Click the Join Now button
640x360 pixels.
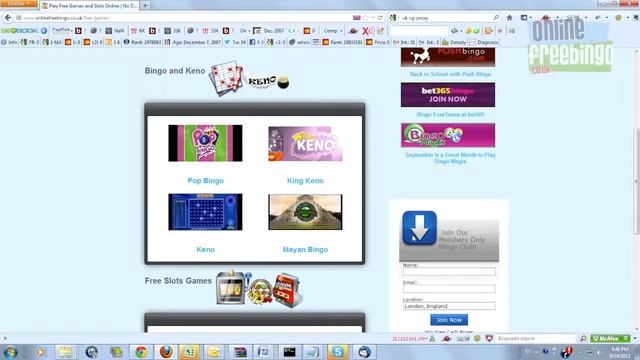point(449,320)
